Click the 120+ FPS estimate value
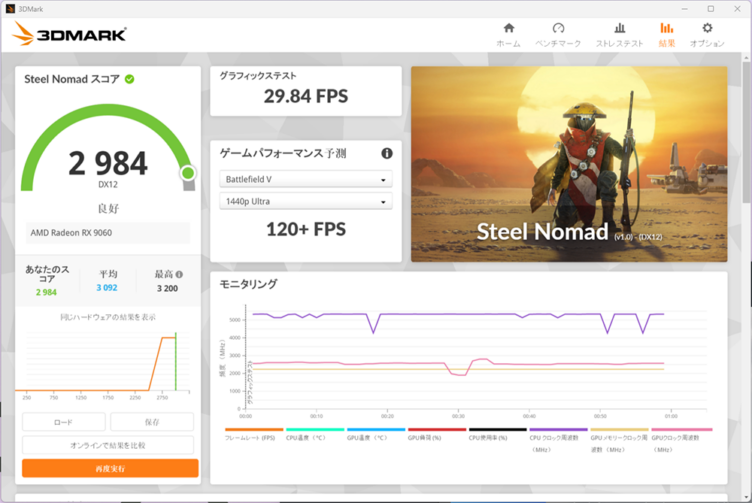Screen dimensions: 752x503 tap(306, 229)
